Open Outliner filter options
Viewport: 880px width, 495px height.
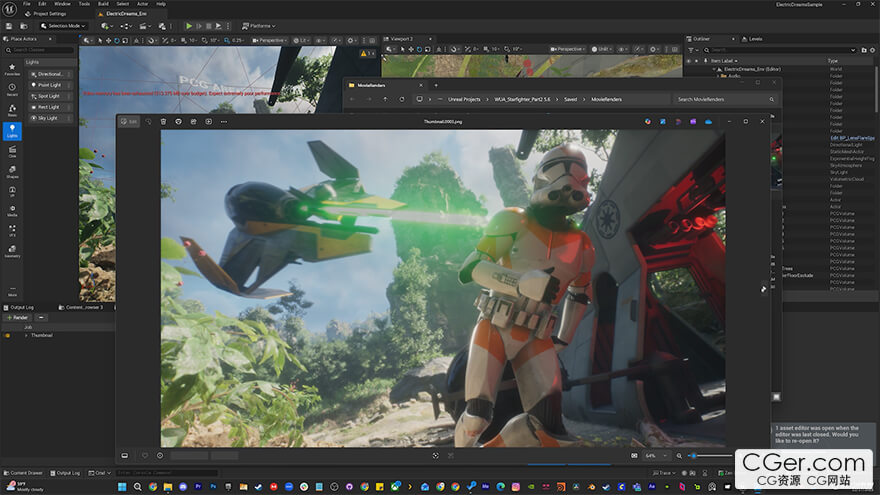click(693, 50)
